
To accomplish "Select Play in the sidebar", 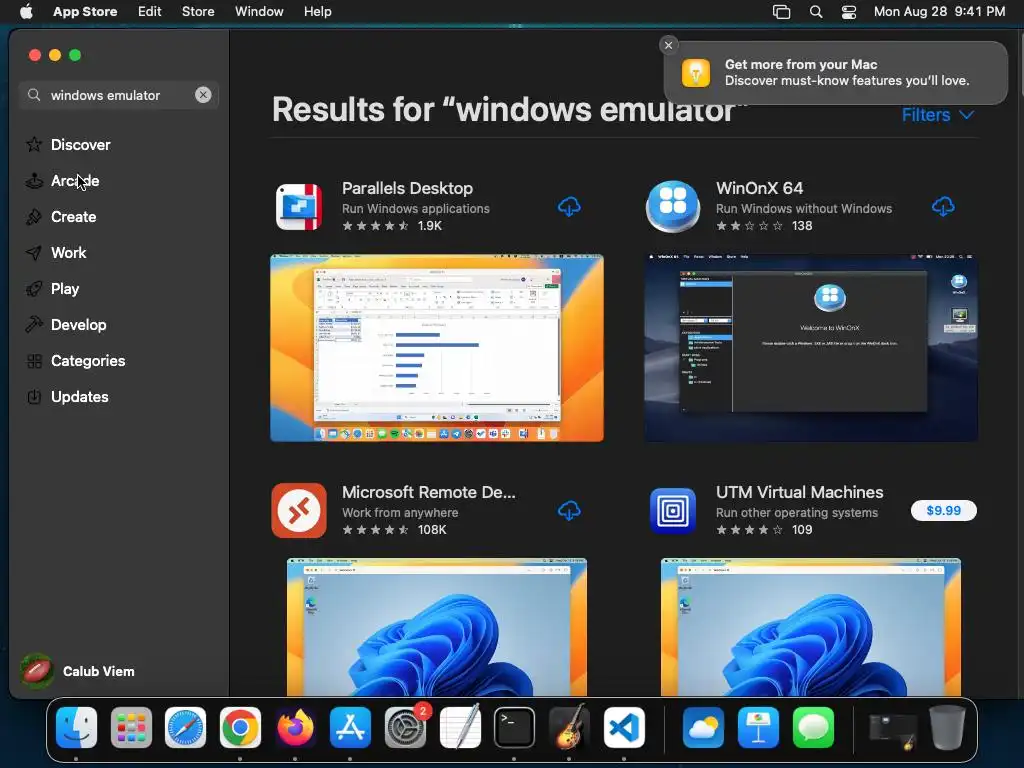I will pyautogui.click(x=65, y=288).
